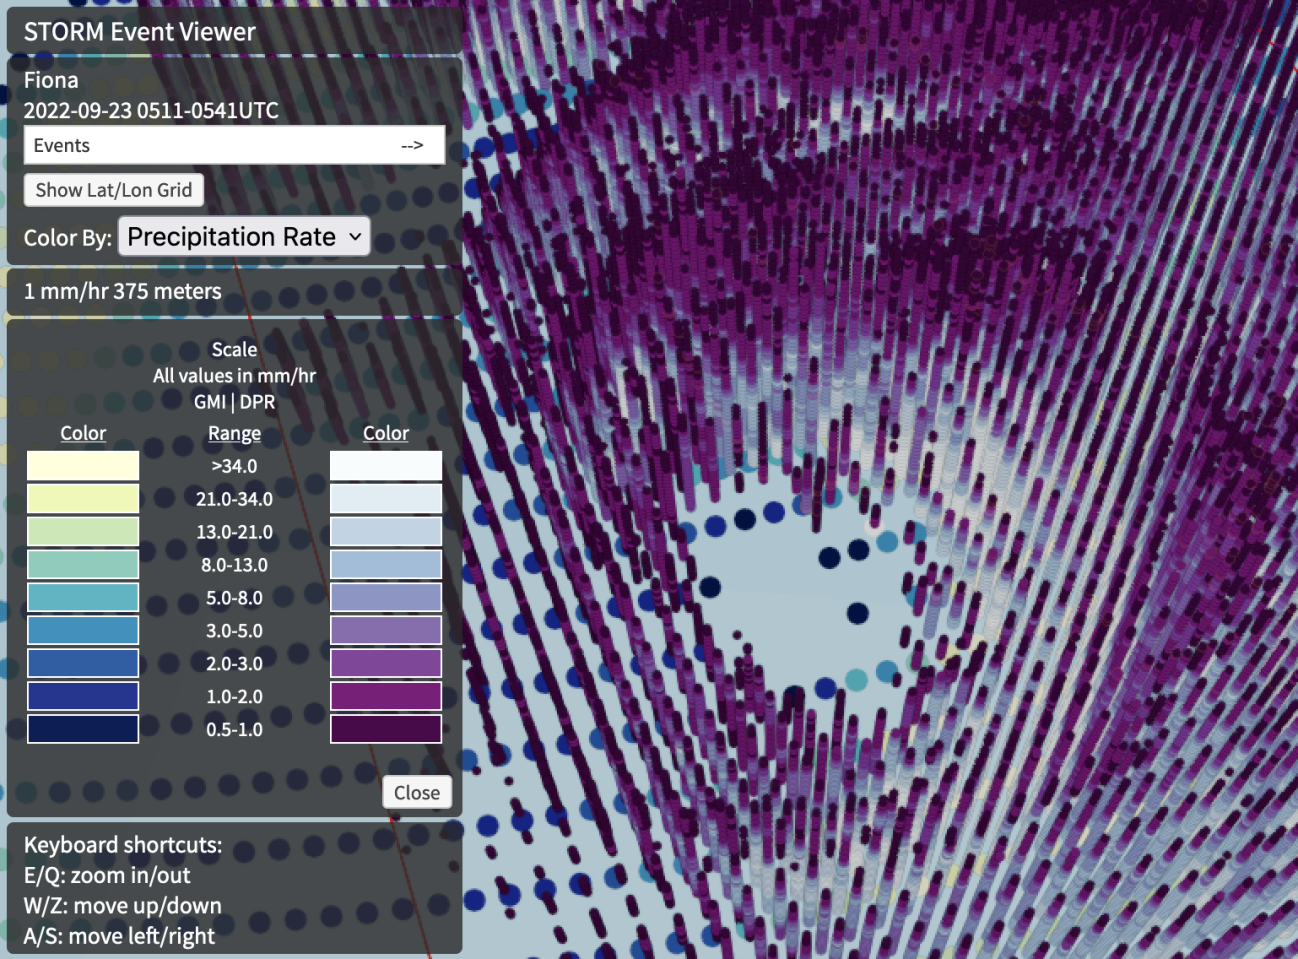Open the Color By Precipitation Rate dropdown
This screenshot has height=959, width=1298.
click(x=244, y=237)
